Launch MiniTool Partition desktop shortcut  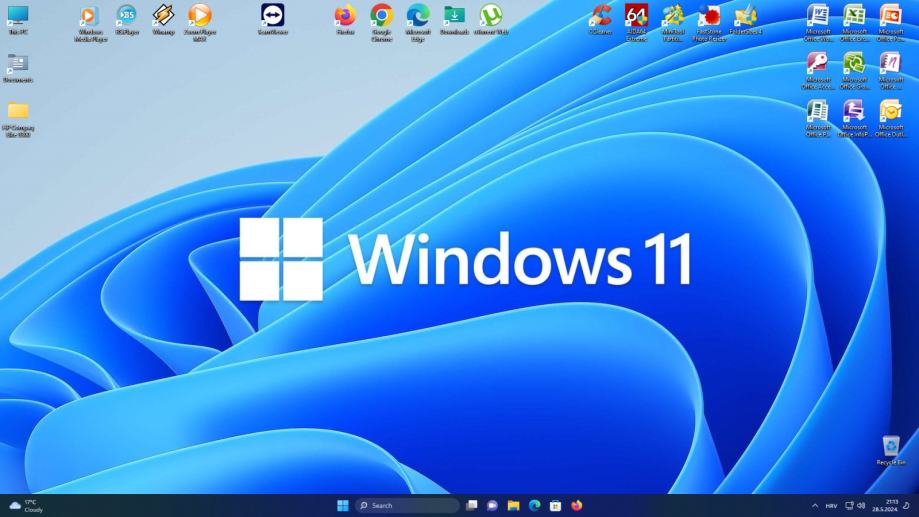673,23
